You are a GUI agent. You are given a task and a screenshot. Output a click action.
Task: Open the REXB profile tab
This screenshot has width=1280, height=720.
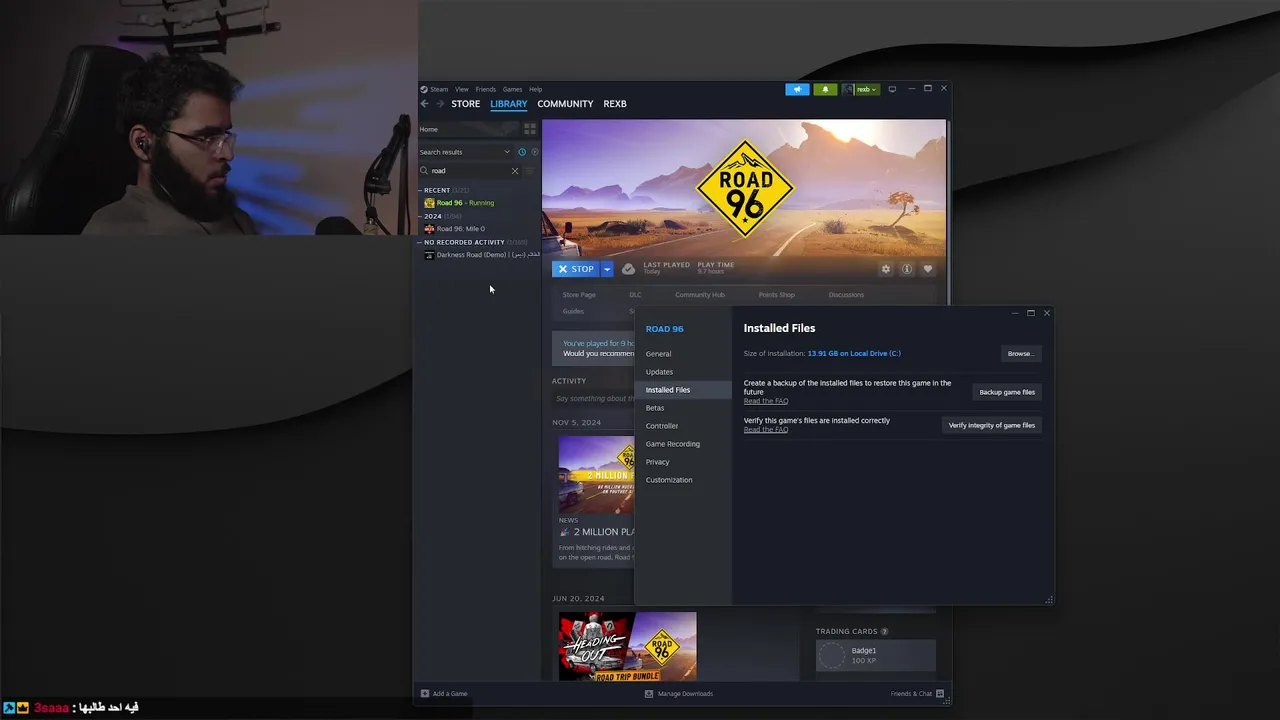615,104
